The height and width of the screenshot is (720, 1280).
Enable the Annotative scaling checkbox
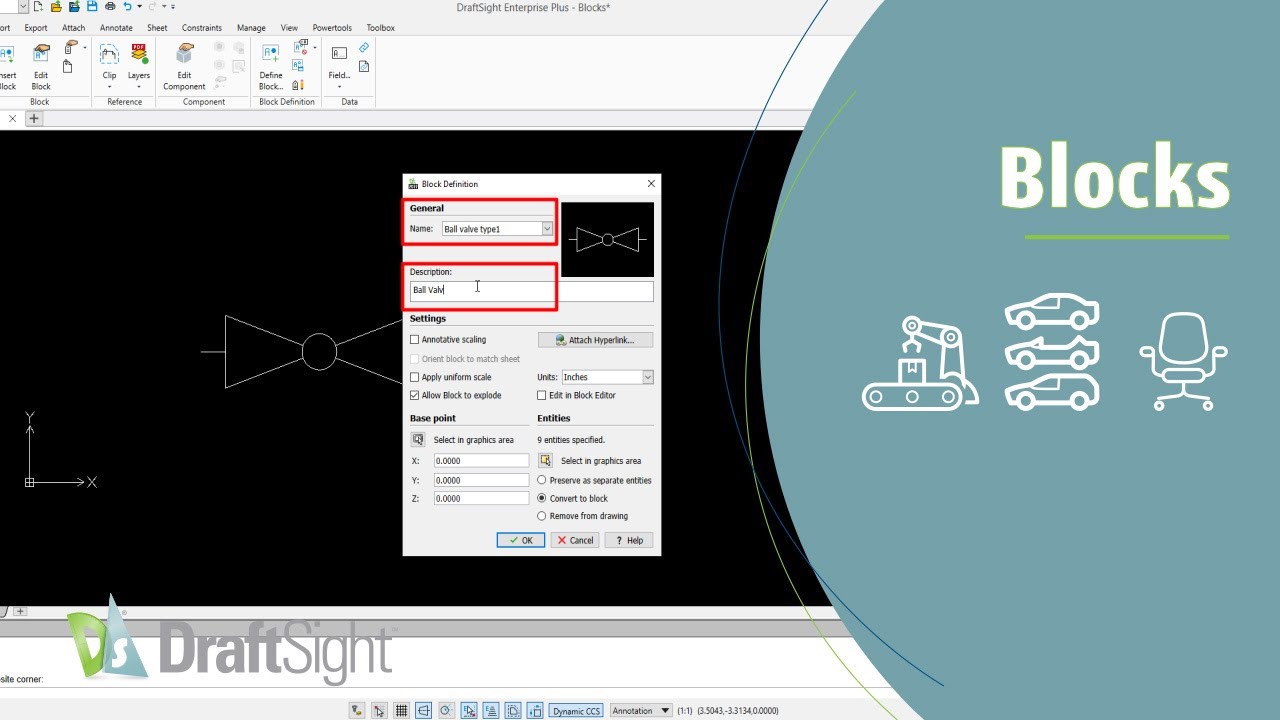point(415,340)
